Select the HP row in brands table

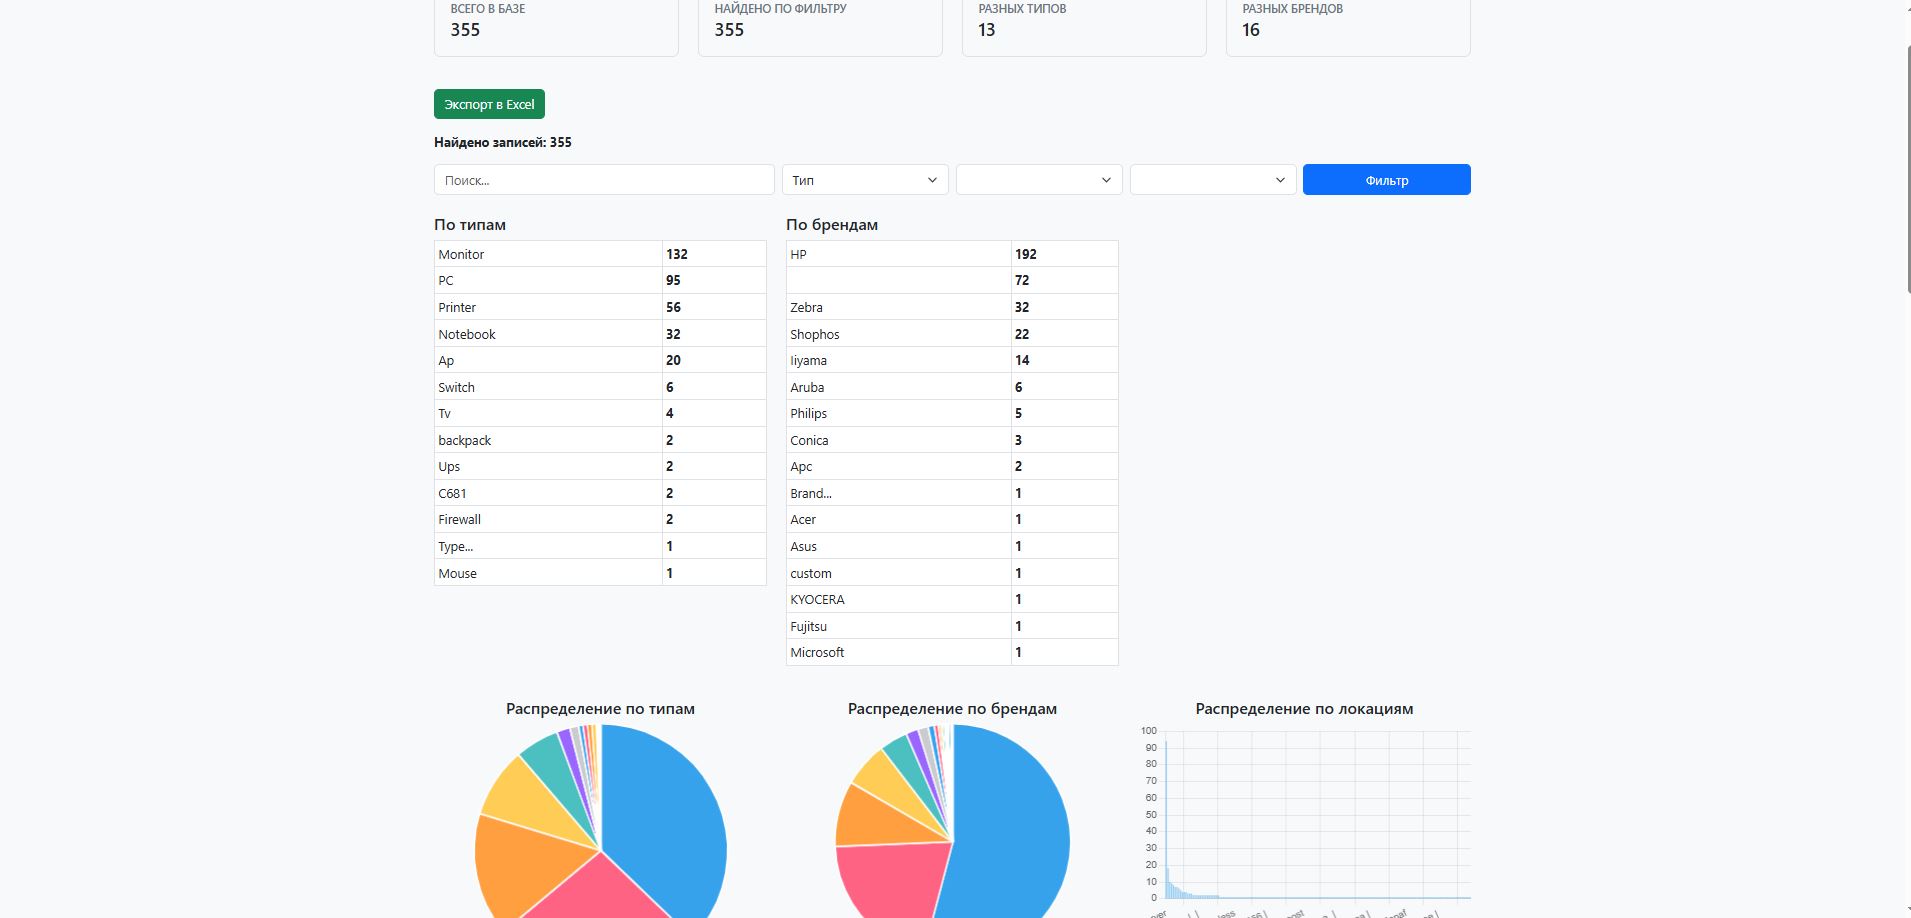pos(952,254)
